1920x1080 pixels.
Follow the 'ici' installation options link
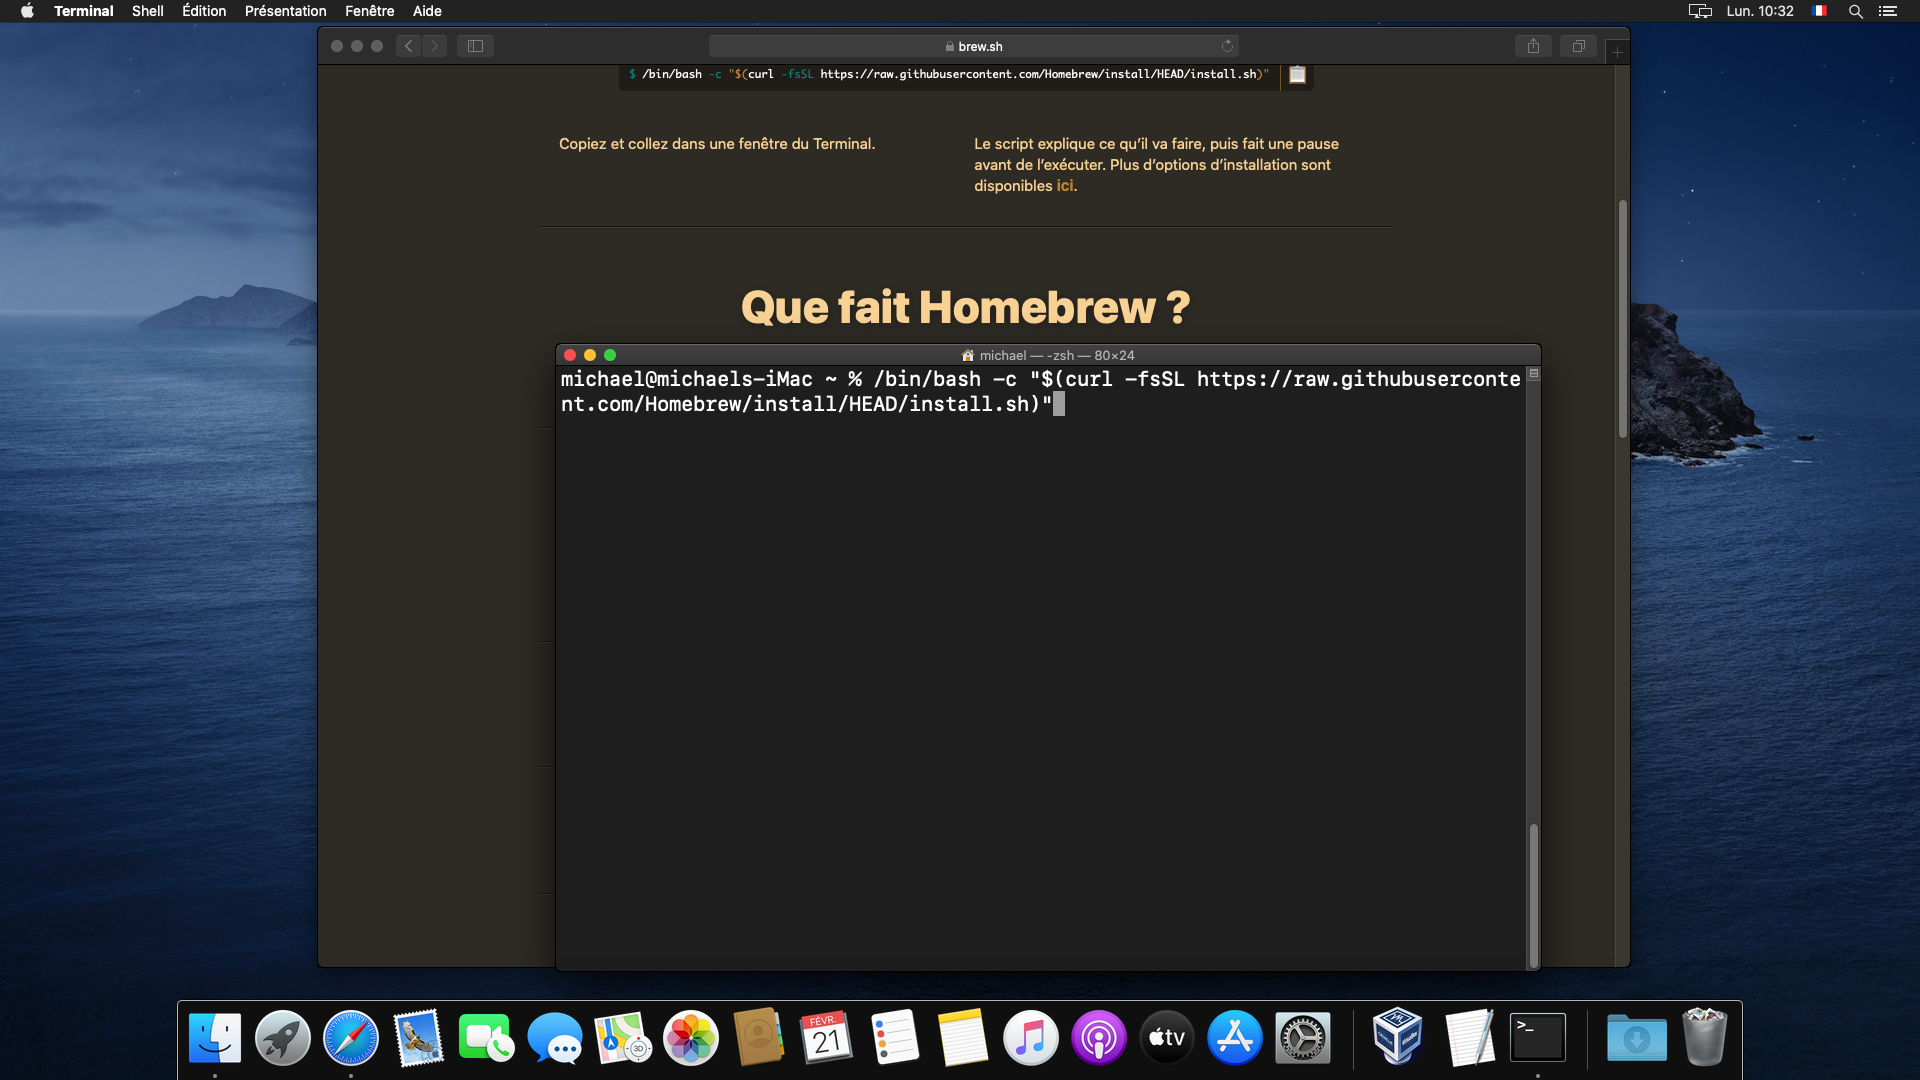tap(1065, 186)
